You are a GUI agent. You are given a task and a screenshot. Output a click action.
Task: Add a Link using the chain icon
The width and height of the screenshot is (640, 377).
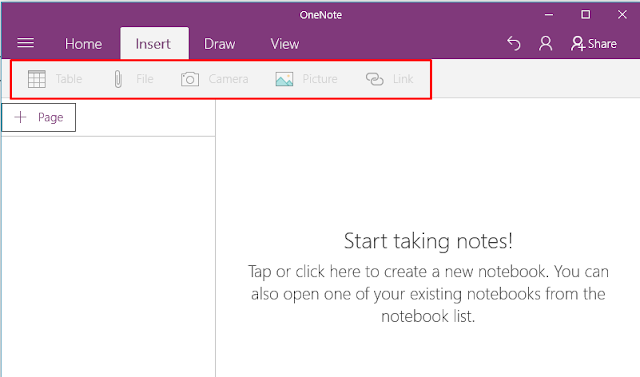coord(389,79)
